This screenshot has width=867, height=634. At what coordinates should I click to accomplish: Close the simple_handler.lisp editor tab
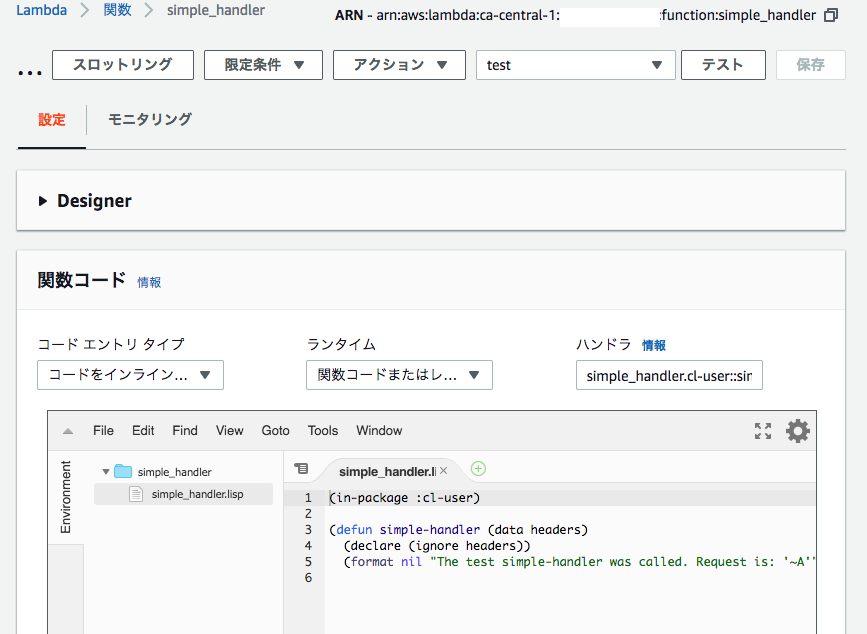click(443, 471)
